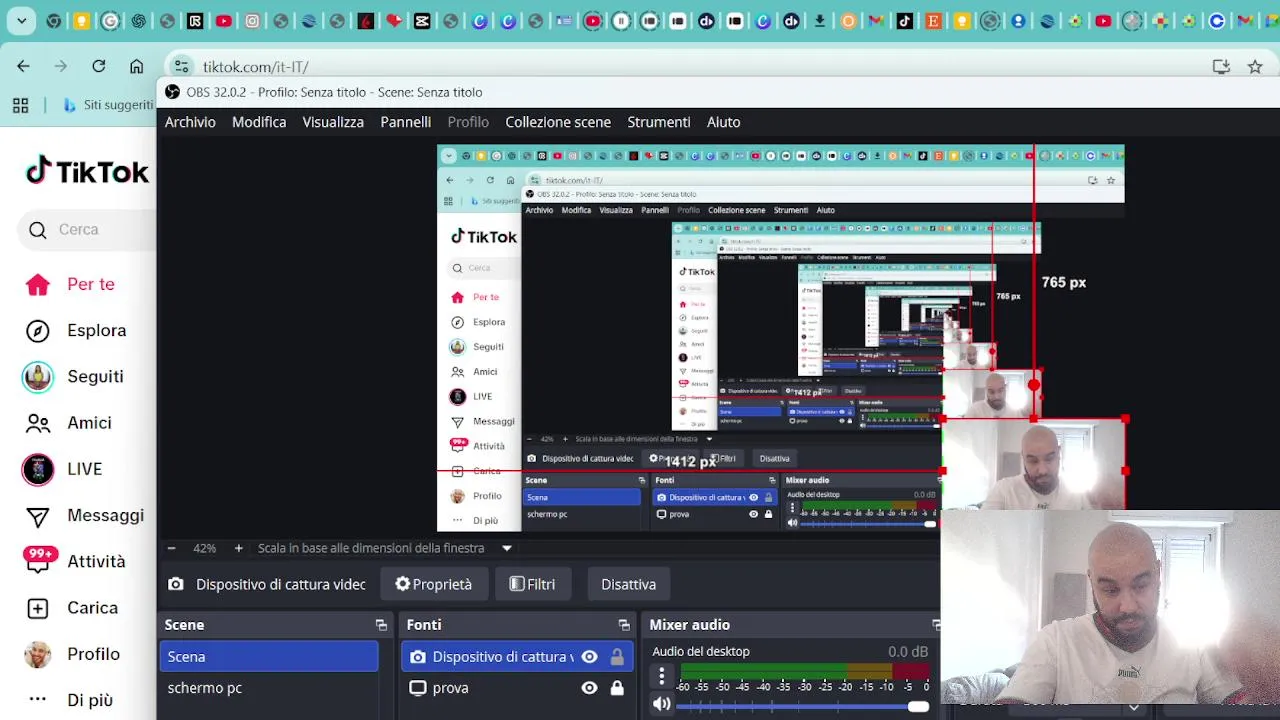Zoom out the OBS preview with minus
The height and width of the screenshot is (720, 1280).
[171, 548]
